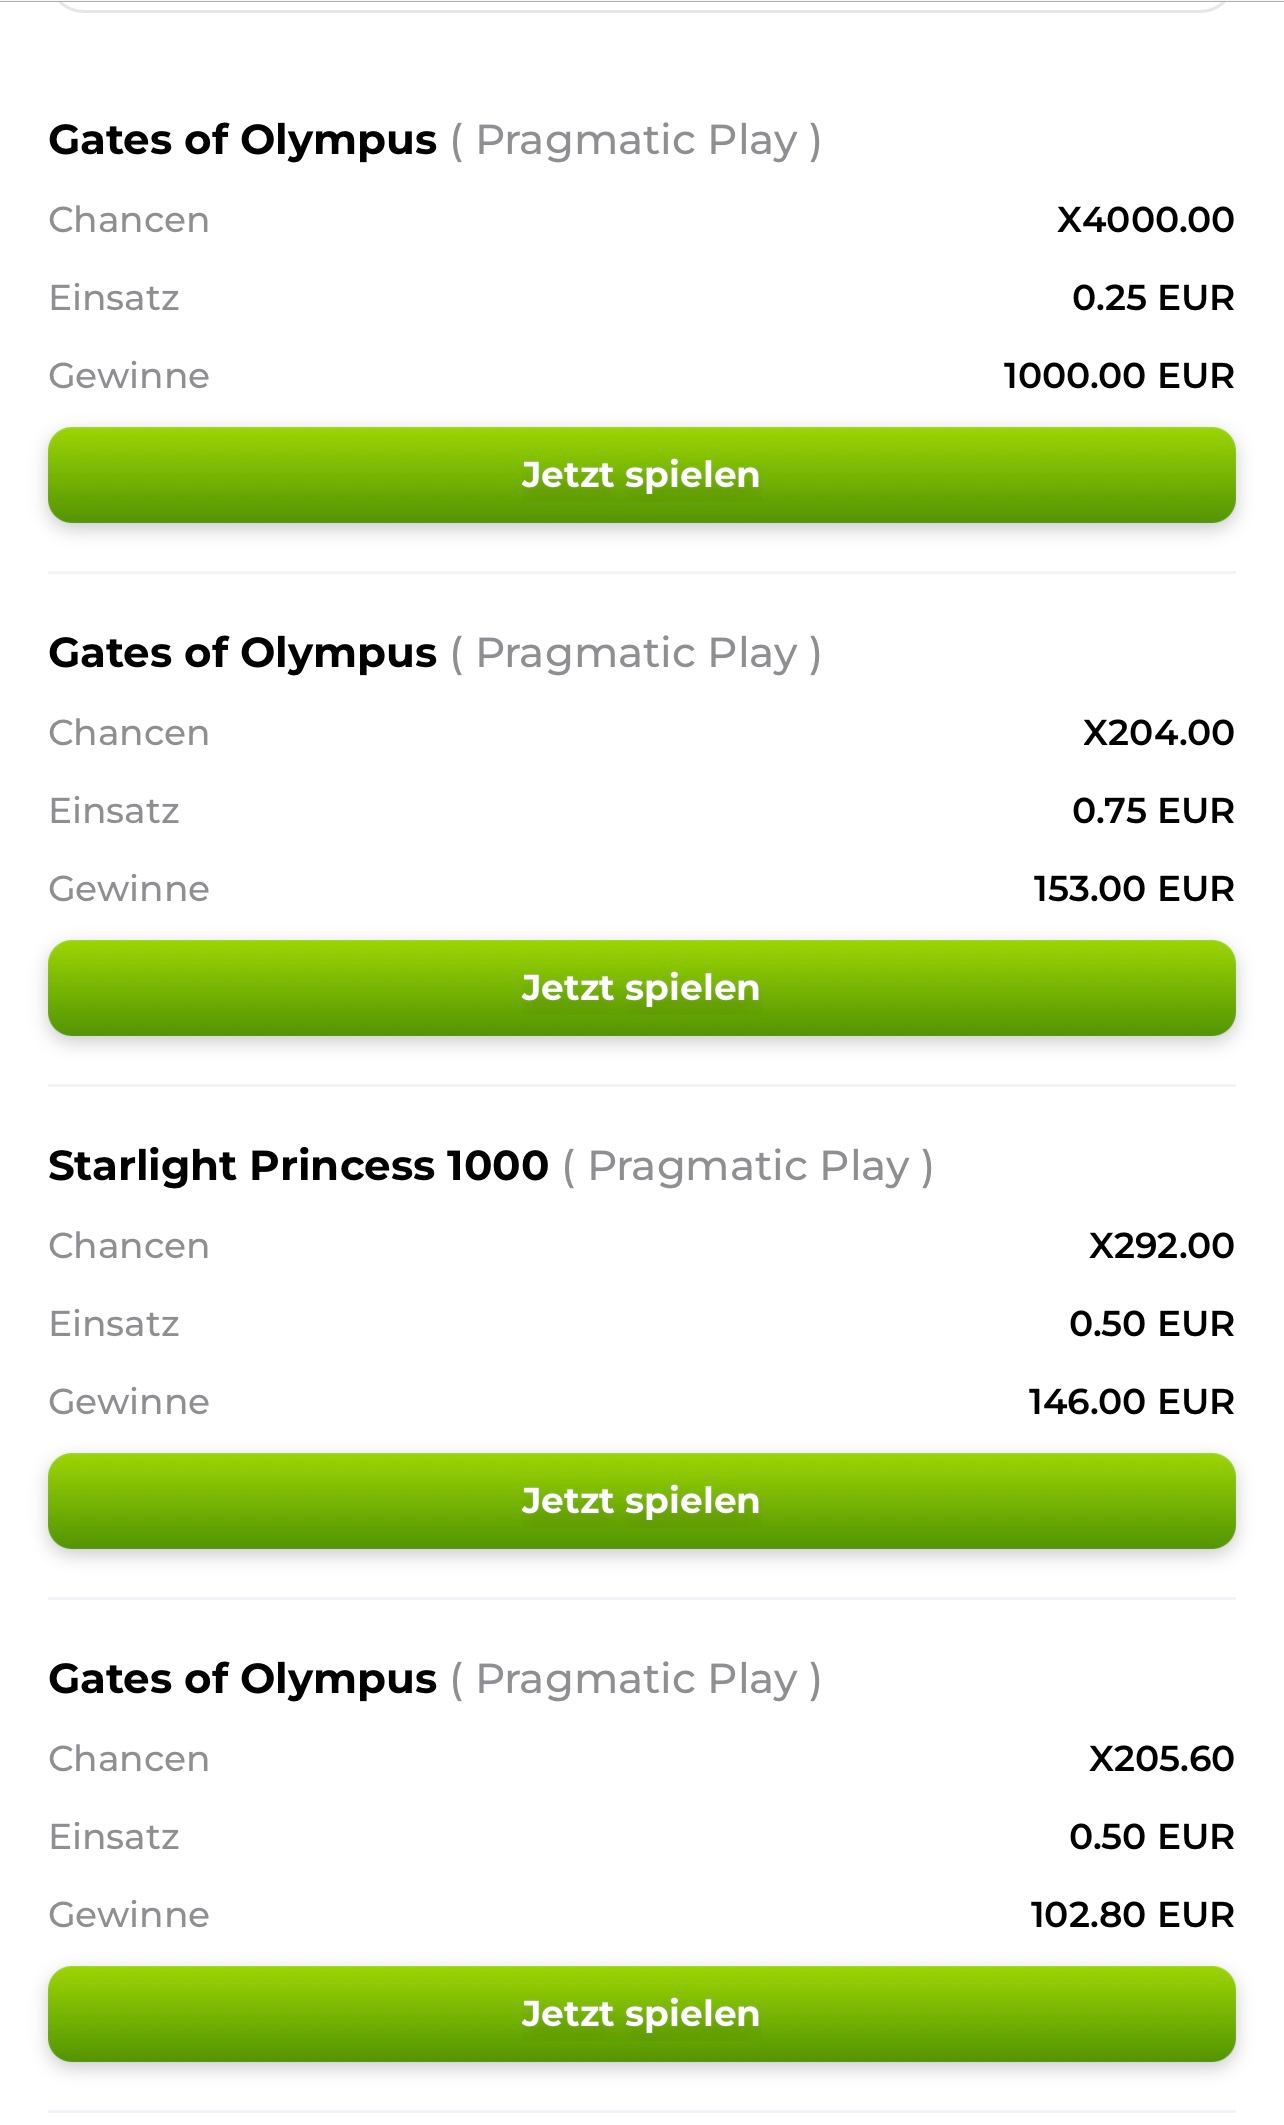Select the X205.60 chances multiplier

click(x=1161, y=1759)
